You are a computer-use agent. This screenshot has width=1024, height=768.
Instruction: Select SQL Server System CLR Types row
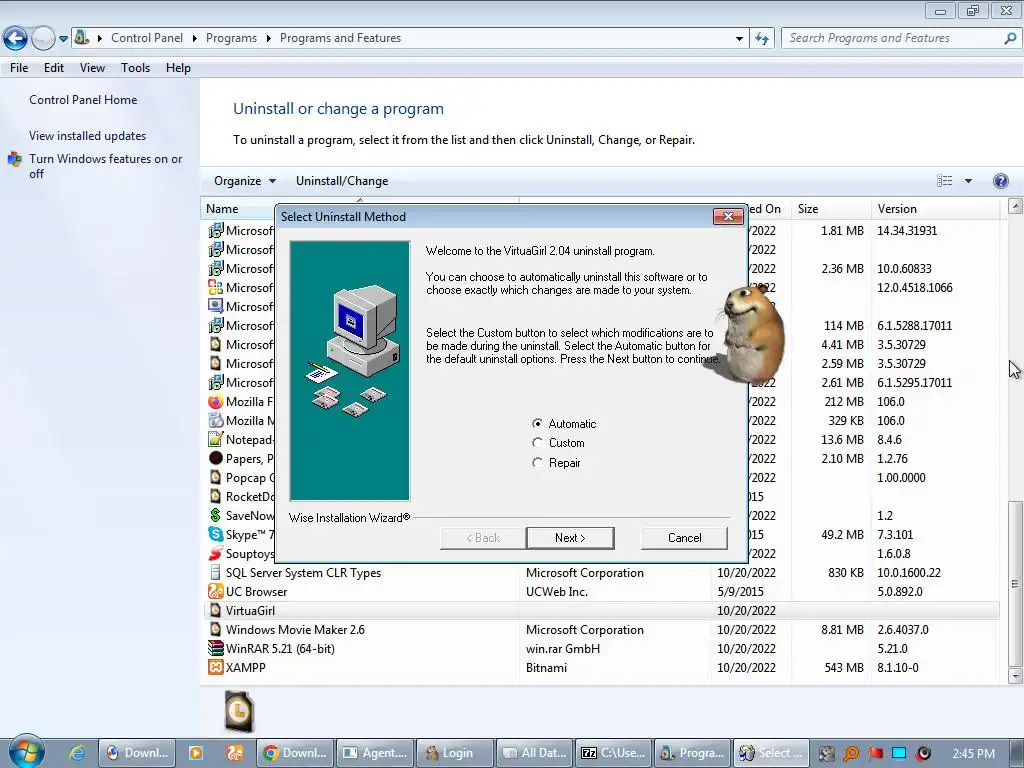point(601,573)
